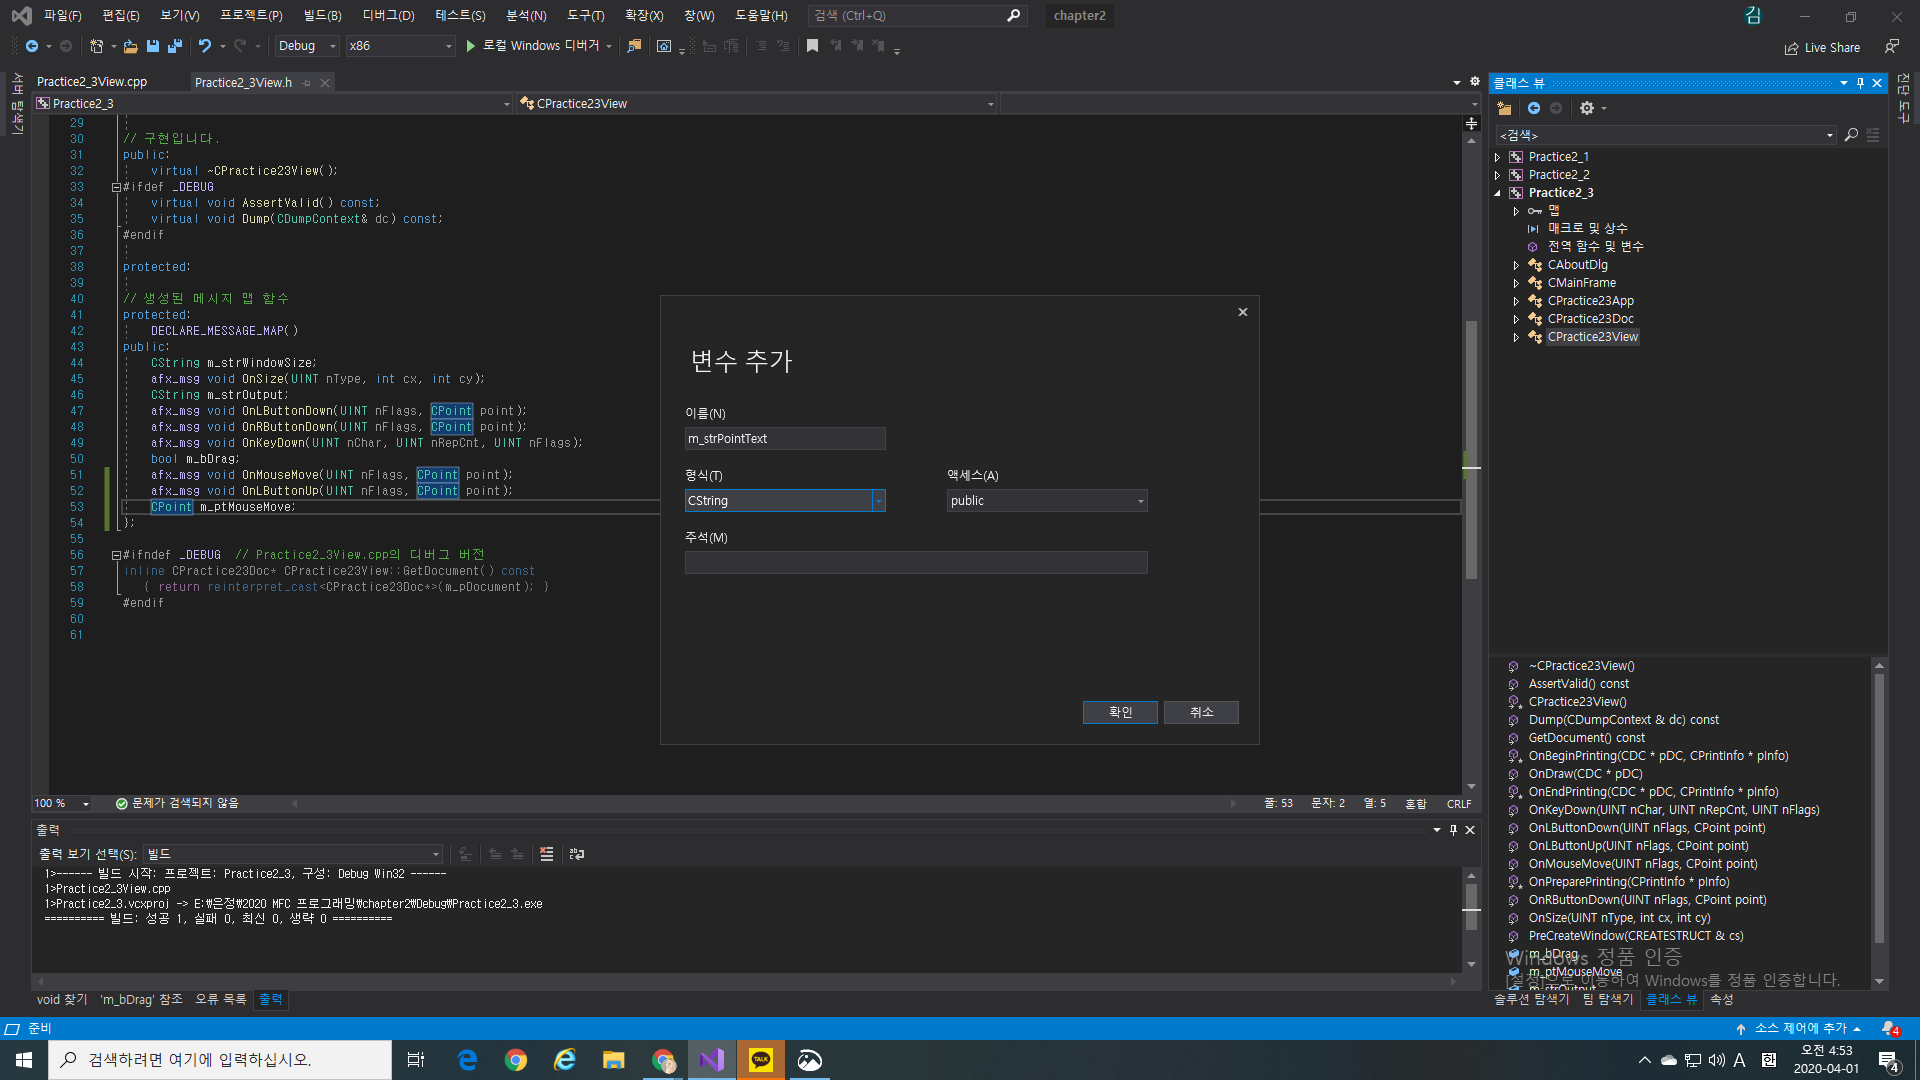Click the clear all output icon
The width and height of the screenshot is (1920, 1080).
click(x=546, y=854)
